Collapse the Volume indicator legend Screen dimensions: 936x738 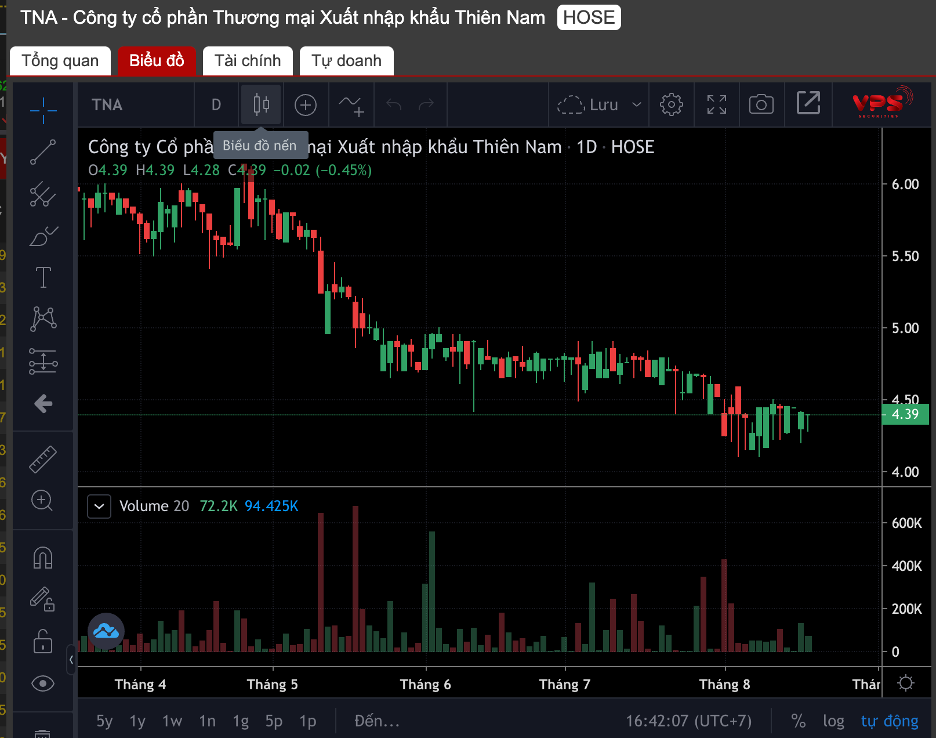coord(99,506)
